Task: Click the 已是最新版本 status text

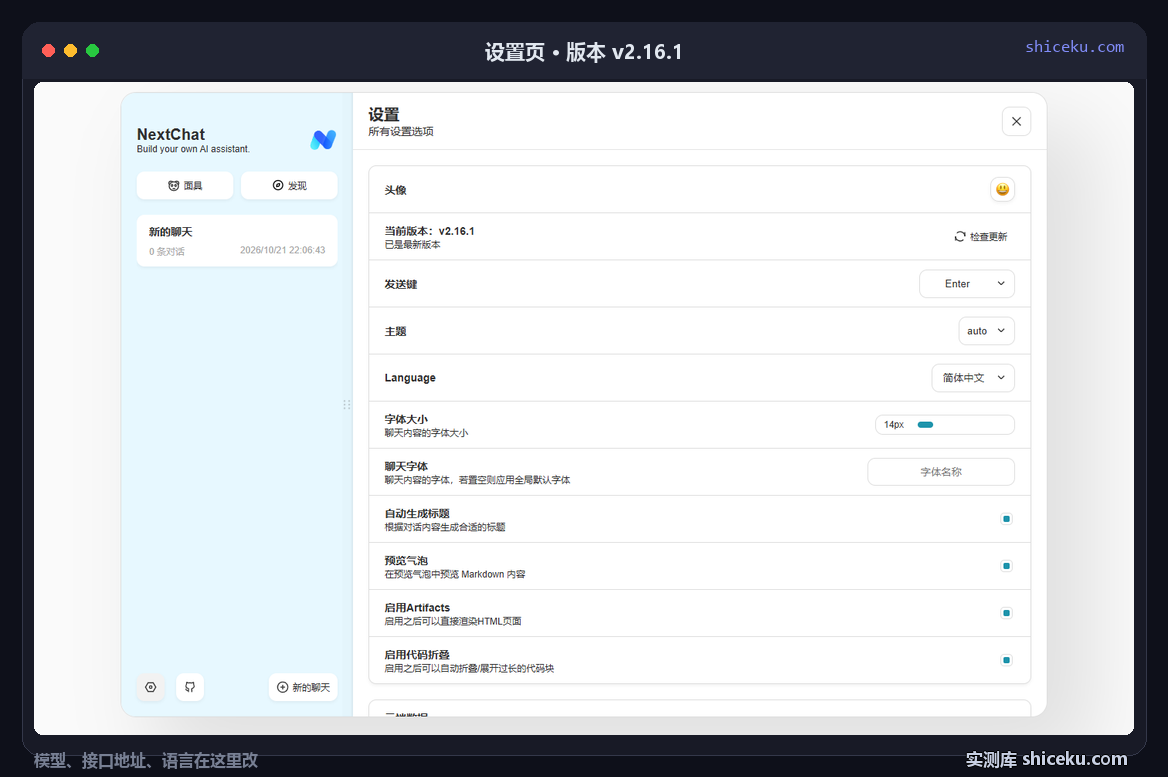Action: point(412,244)
